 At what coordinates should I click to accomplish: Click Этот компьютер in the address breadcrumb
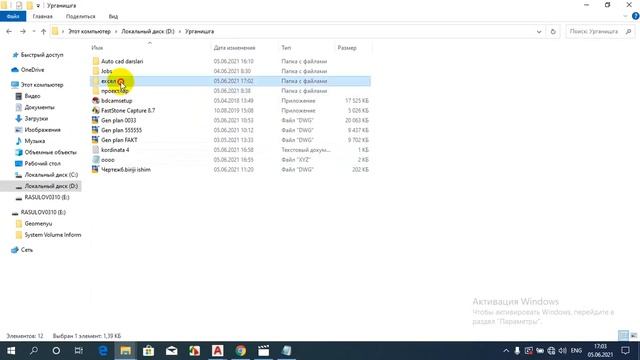pyautogui.click(x=89, y=31)
